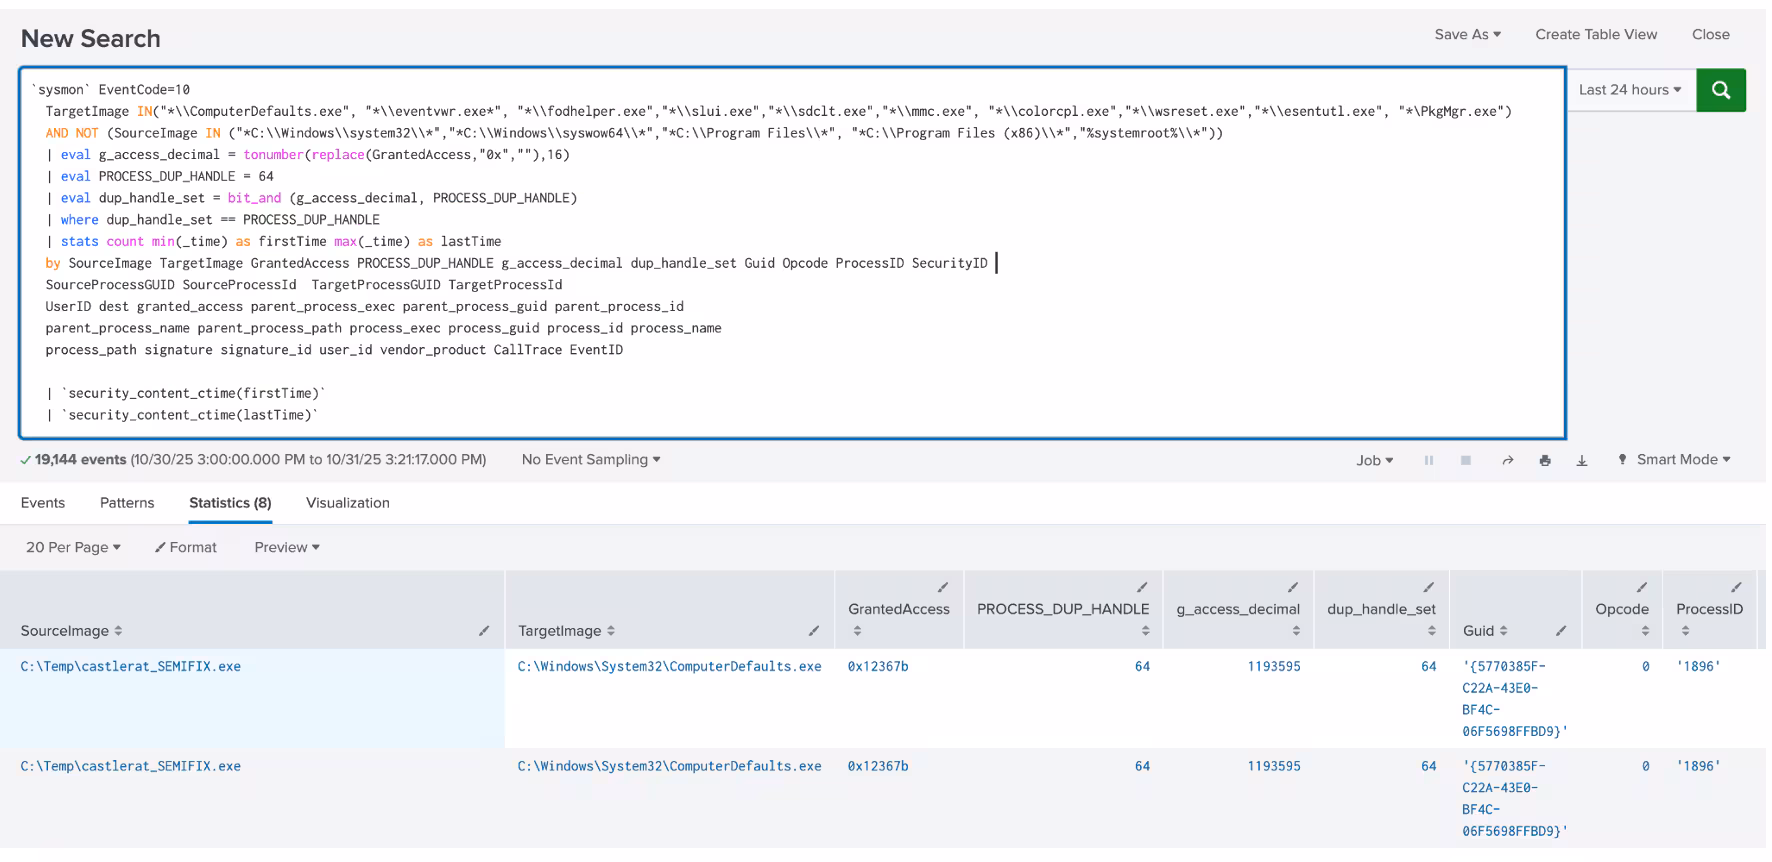Expand the Save As dropdown
Image resolution: width=1772 pixels, height=862 pixels.
click(1467, 34)
